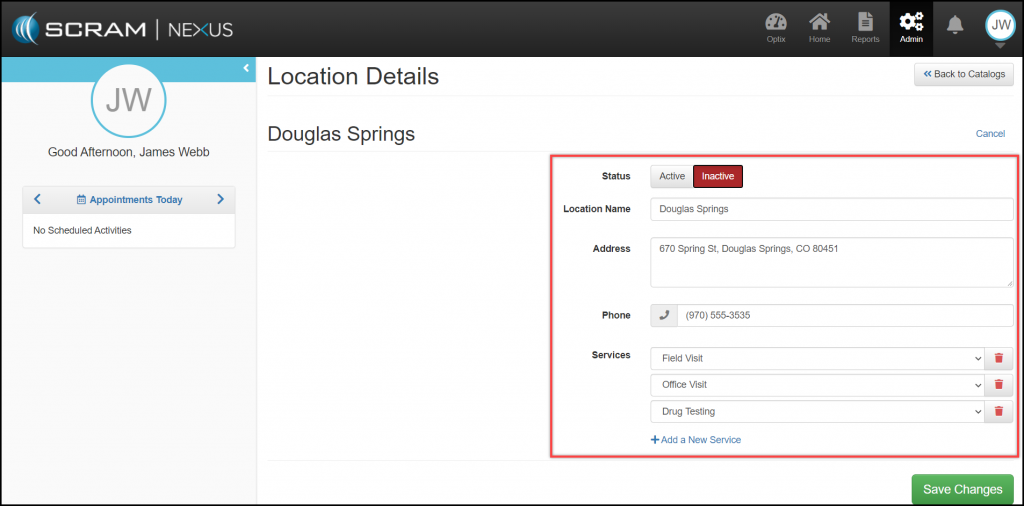This screenshot has height=506, width=1024.
Task: Show previous day's appointments
Action: point(38,199)
